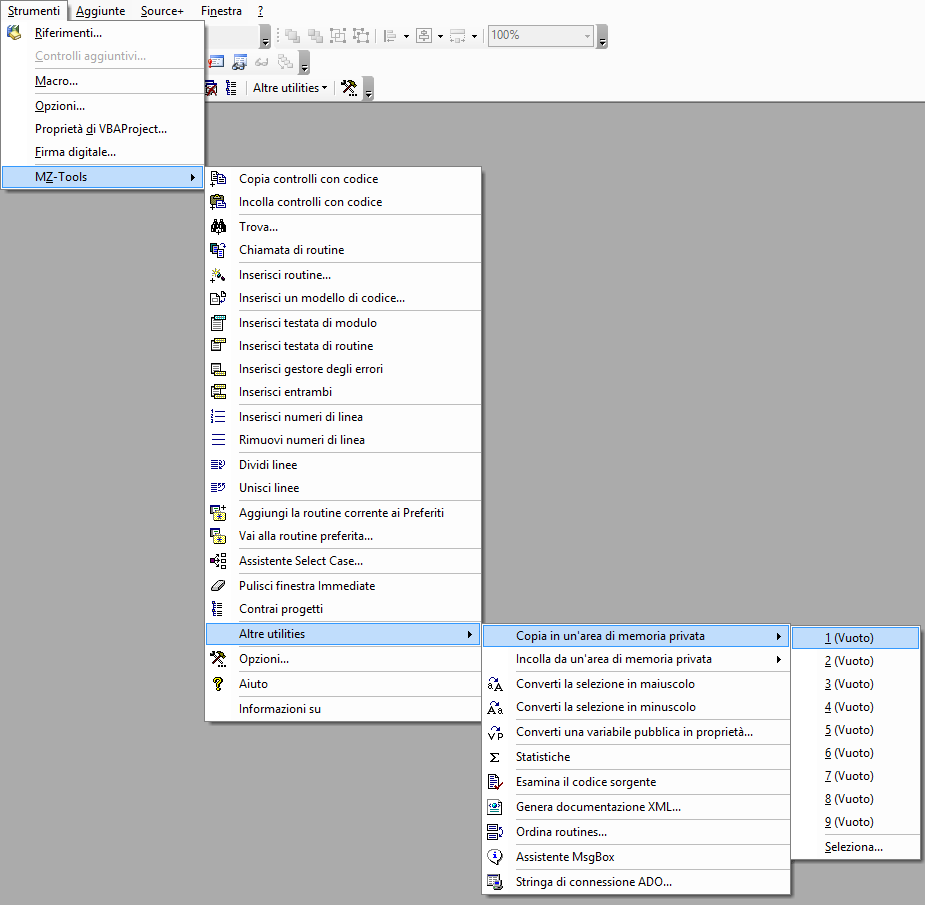Viewport: 925px width, 905px height.
Task: Click the options hammer icon in the toolbar
Action: click(x=349, y=88)
